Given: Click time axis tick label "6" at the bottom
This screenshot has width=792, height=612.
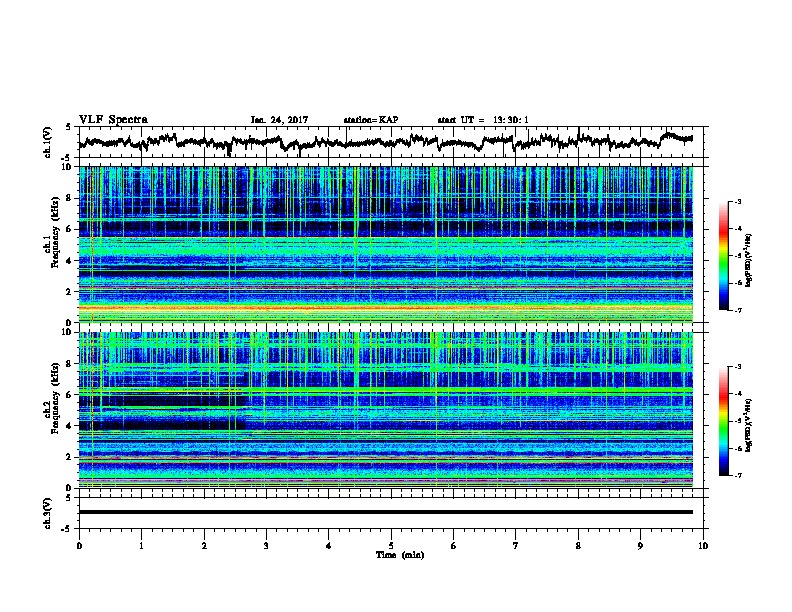Looking at the screenshot, I should click(x=454, y=545).
